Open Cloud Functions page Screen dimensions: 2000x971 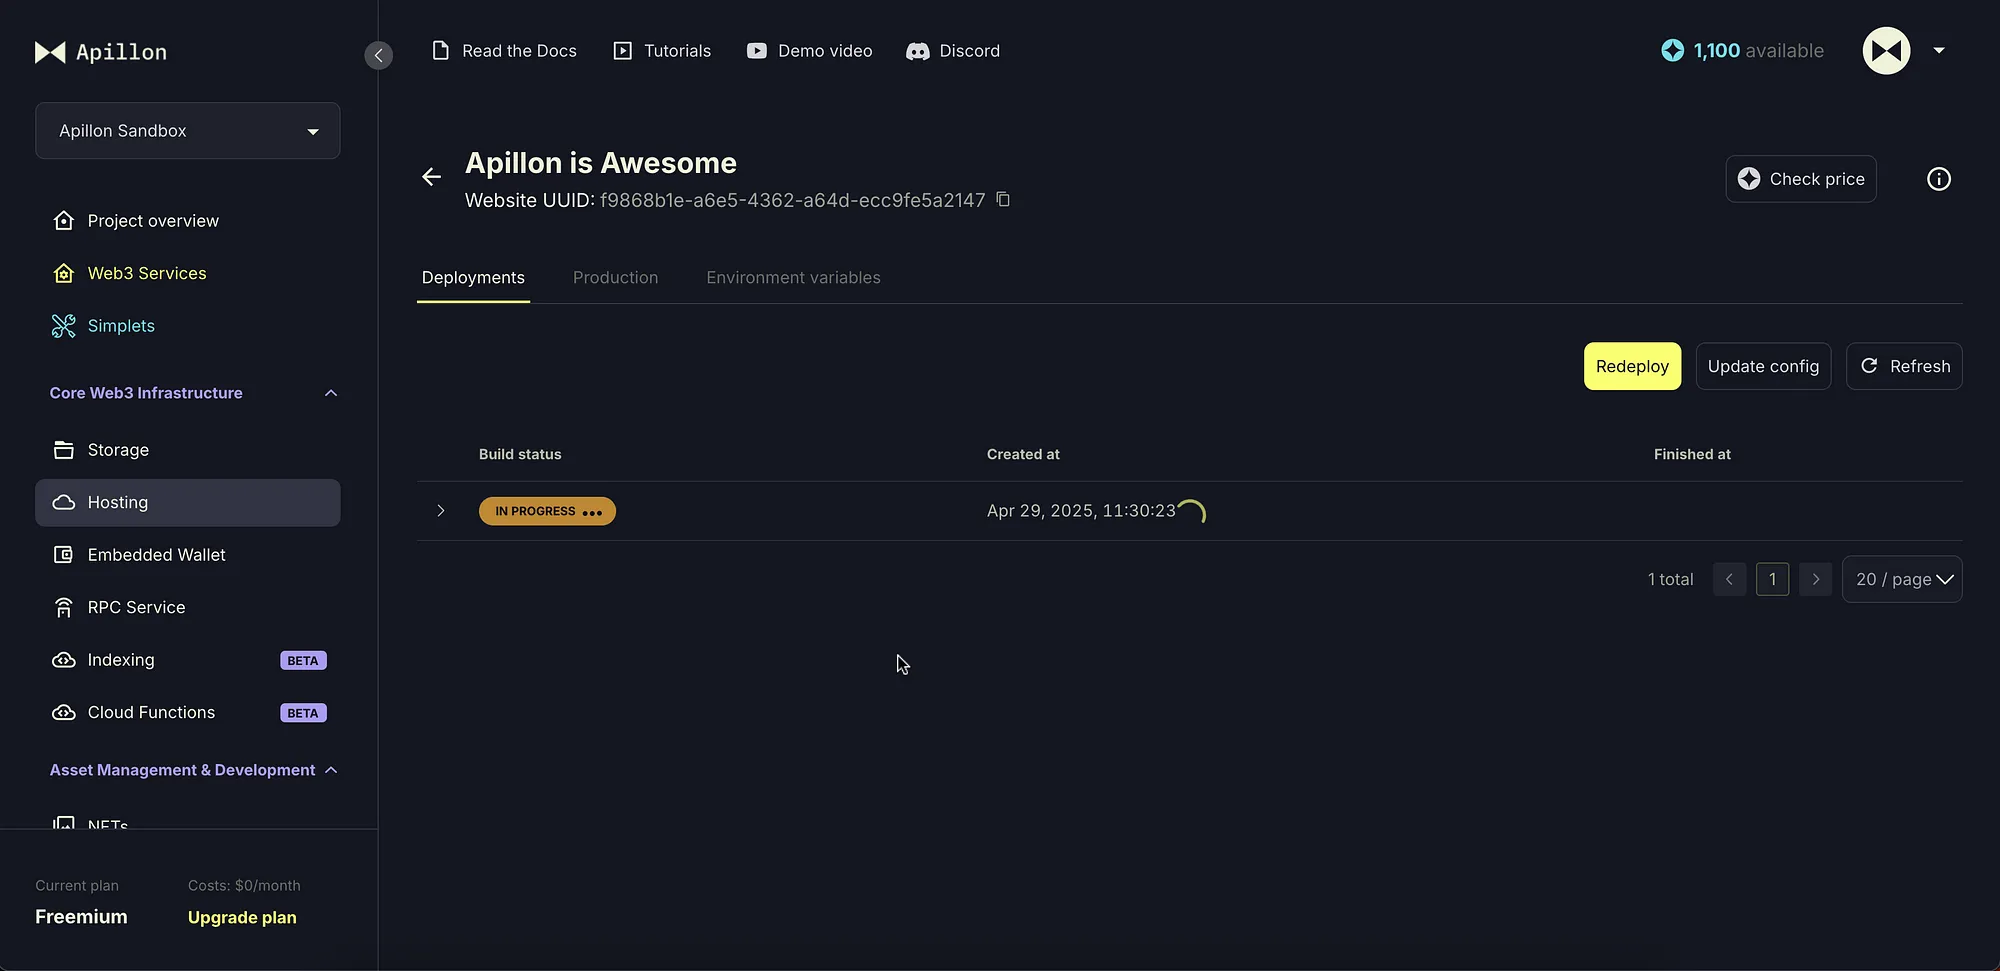188,713
